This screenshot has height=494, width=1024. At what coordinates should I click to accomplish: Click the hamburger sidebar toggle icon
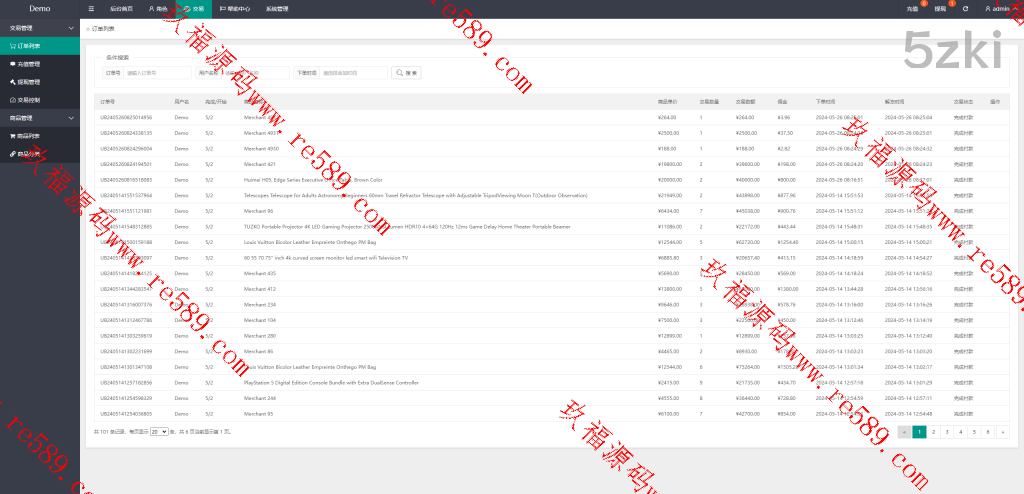(92, 8)
